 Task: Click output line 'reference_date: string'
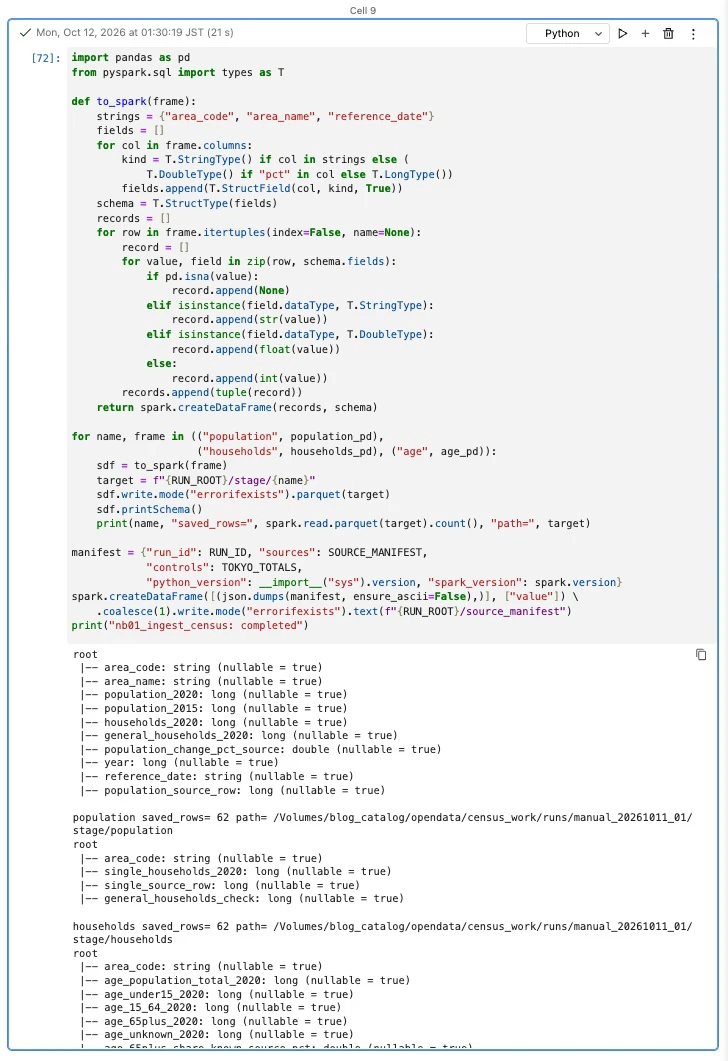point(217,777)
